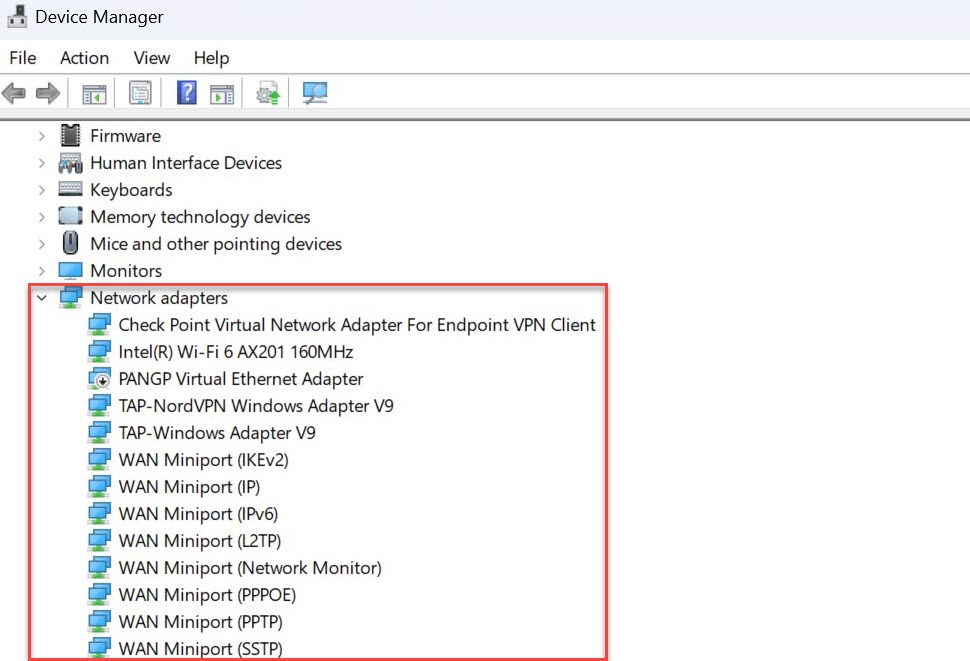Viewport: 970px width, 661px height.
Task: Click the Memory technology devices icon
Action: [70, 216]
